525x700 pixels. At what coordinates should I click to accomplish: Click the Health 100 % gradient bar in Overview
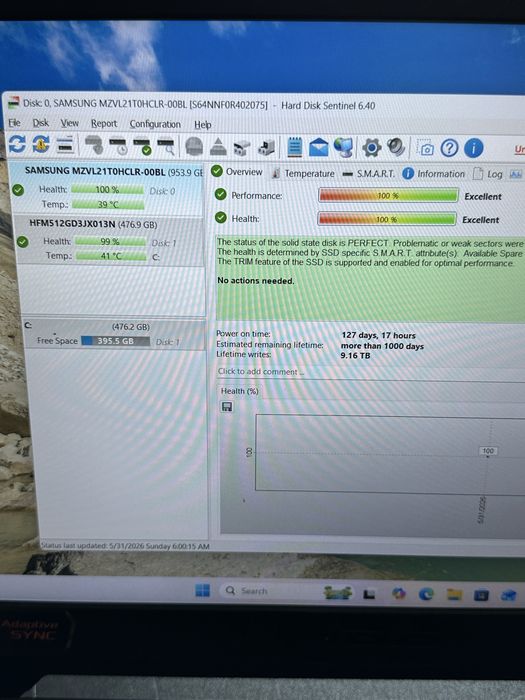[387, 219]
